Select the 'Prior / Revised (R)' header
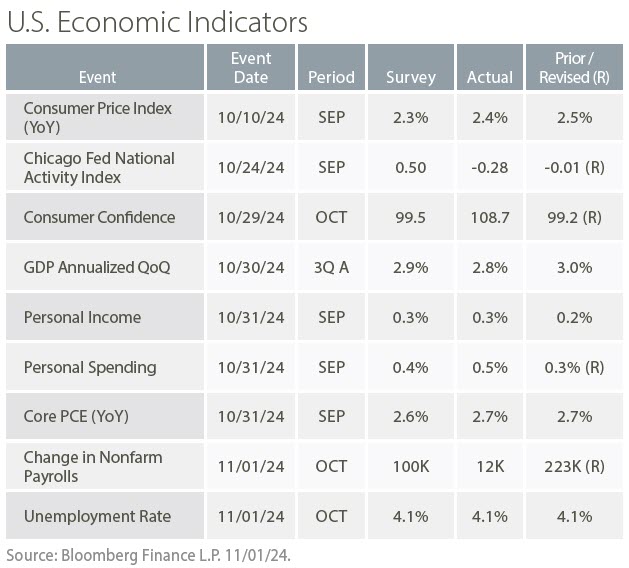629x568 pixels. (574, 67)
